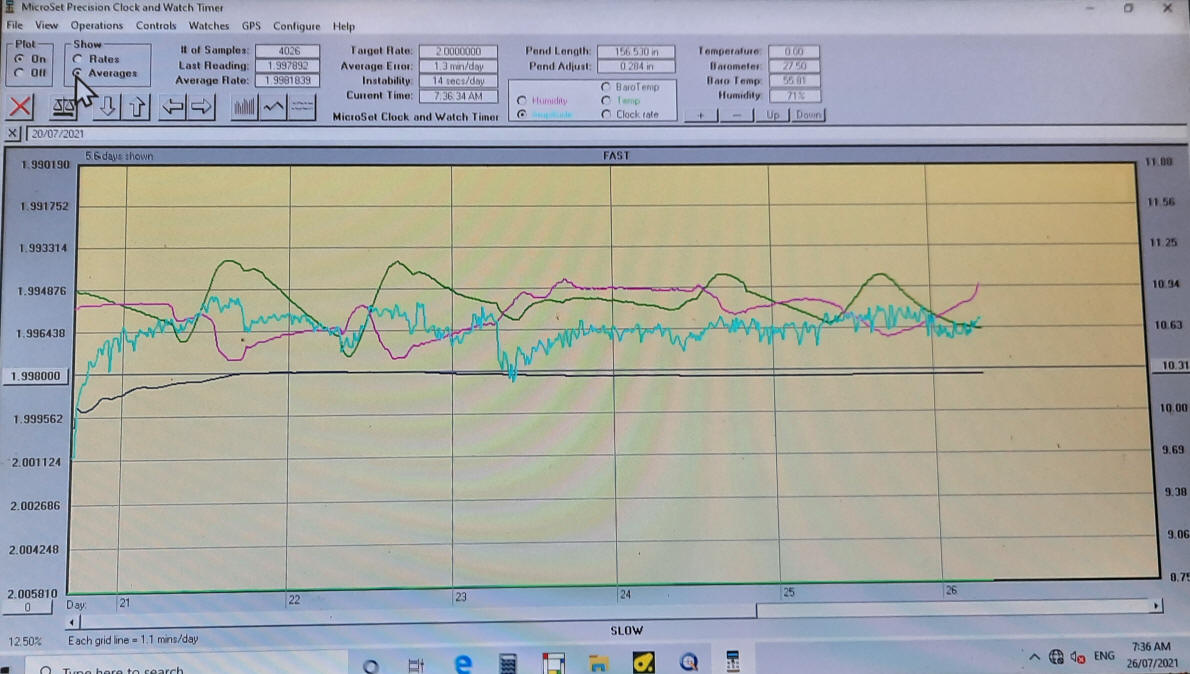Screen dimensions: 1190x674
Task: Open the Operations menu
Action: (x=96, y=26)
